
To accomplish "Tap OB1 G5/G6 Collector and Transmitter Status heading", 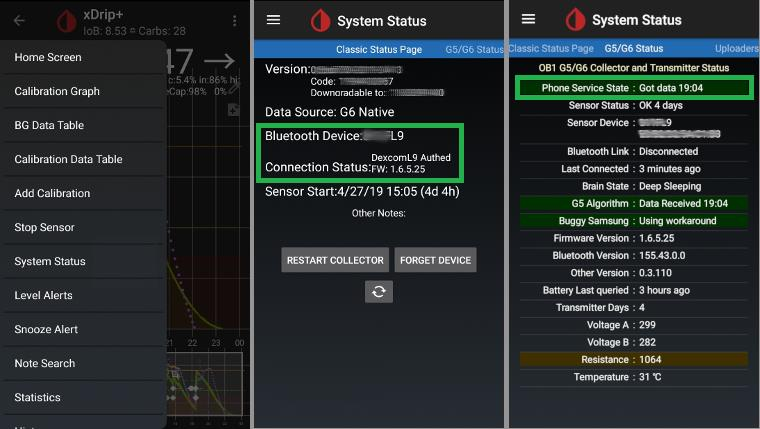I will [x=633, y=68].
